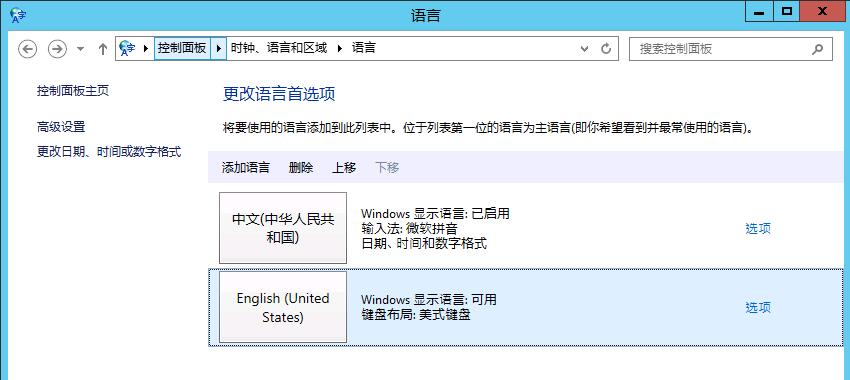Click the language icon in address bar
Image resolution: width=850 pixels, height=380 pixels.
tap(127, 48)
